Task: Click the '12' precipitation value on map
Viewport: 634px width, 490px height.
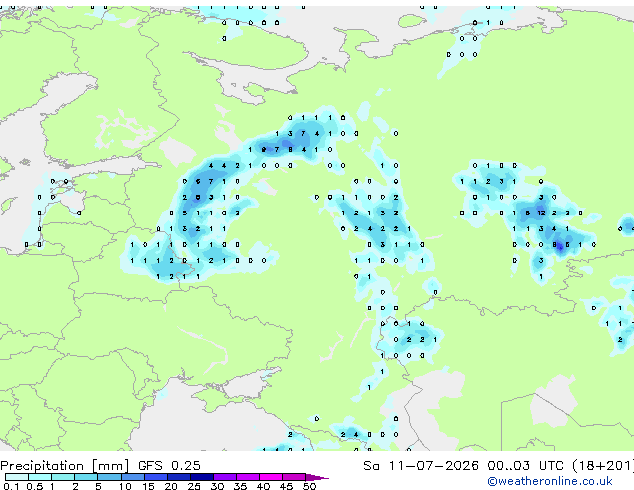Action: coord(541,213)
